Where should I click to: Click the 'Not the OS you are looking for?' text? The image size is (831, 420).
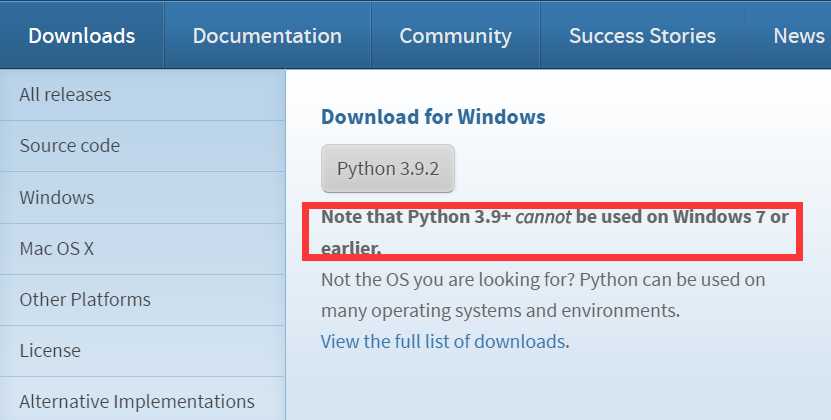(448, 279)
